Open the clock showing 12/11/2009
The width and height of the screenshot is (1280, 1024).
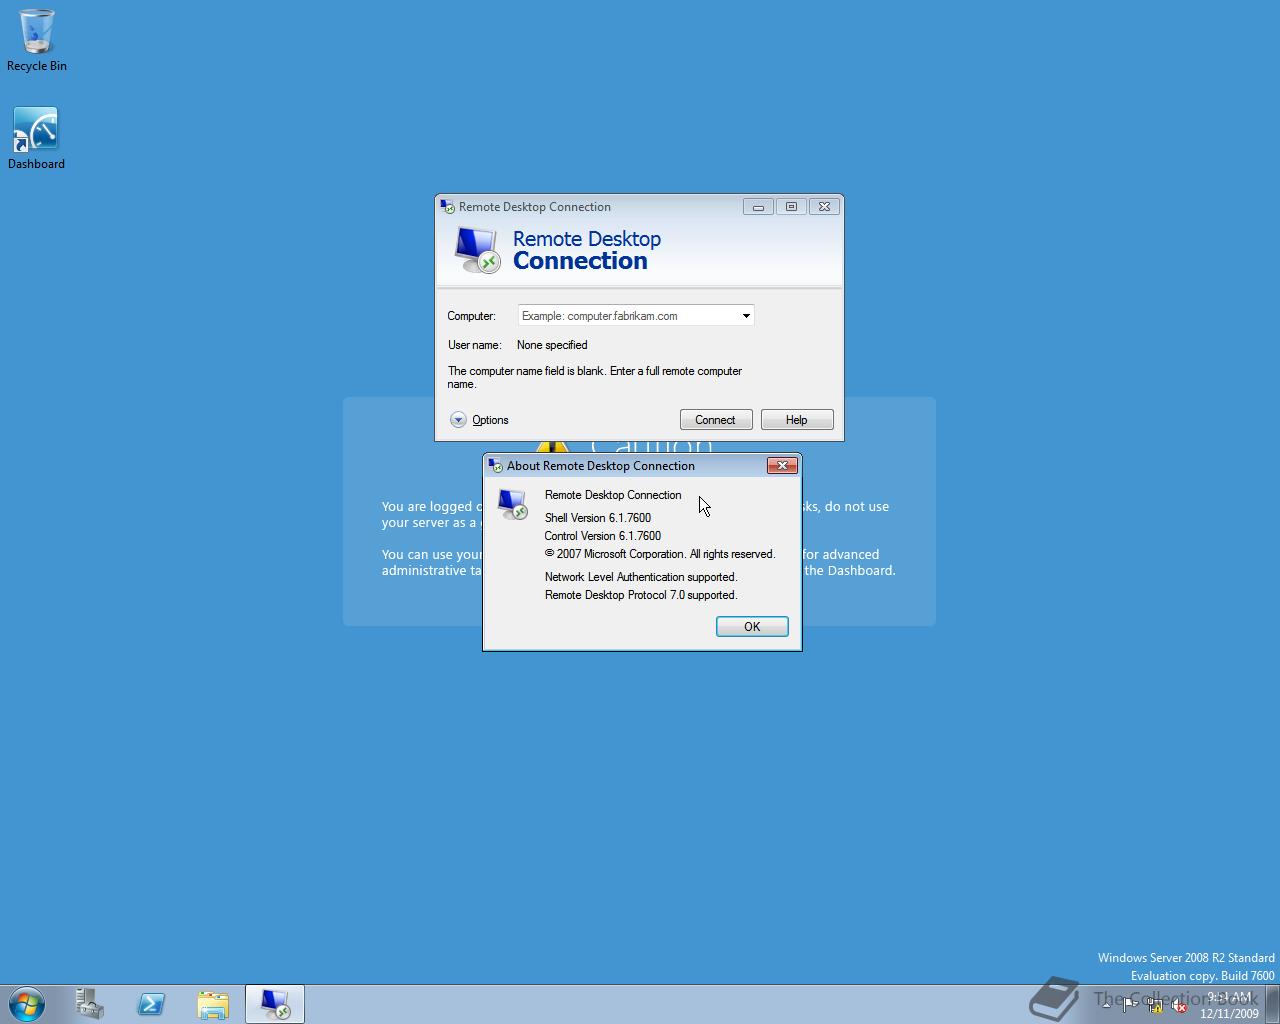coord(1229,1005)
